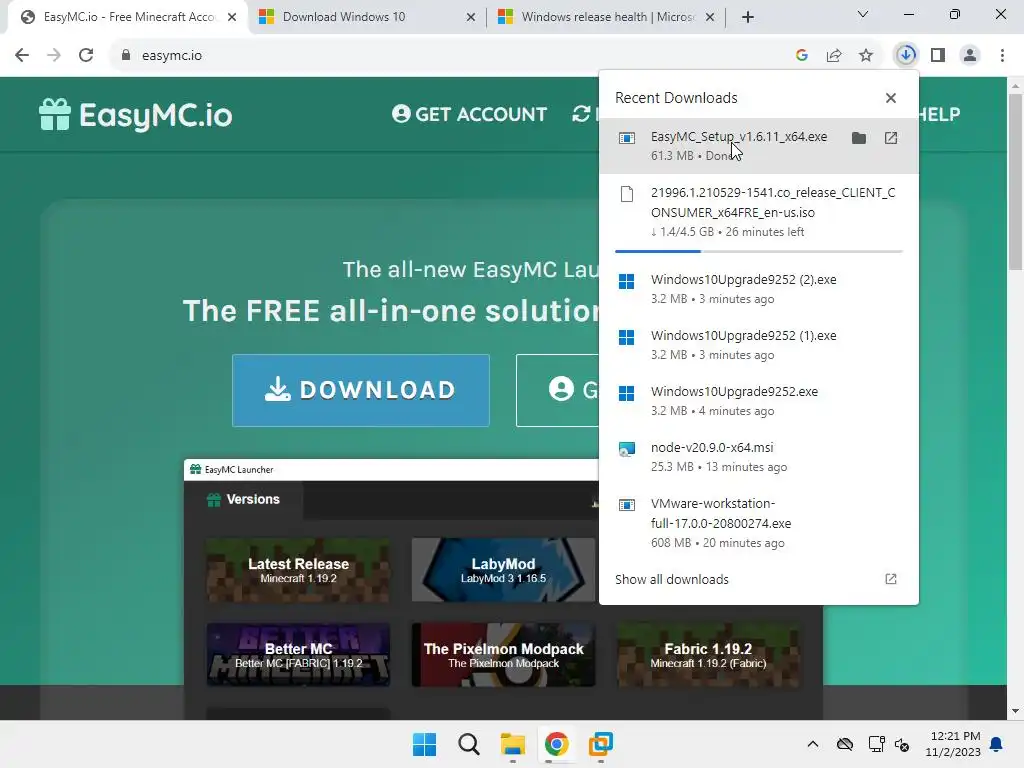The image size is (1024, 768).
Task: Bookmark this page with the star icon
Action: tap(866, 56)
